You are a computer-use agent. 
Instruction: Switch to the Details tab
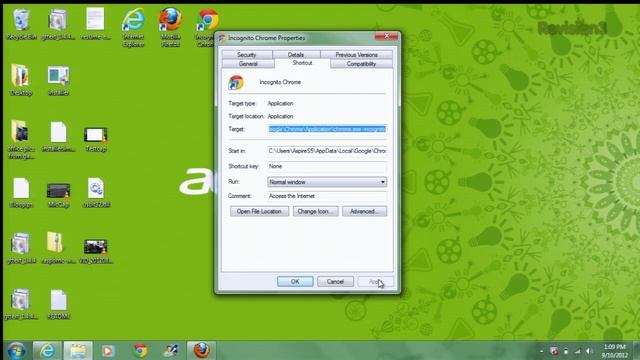pos(296,55)
